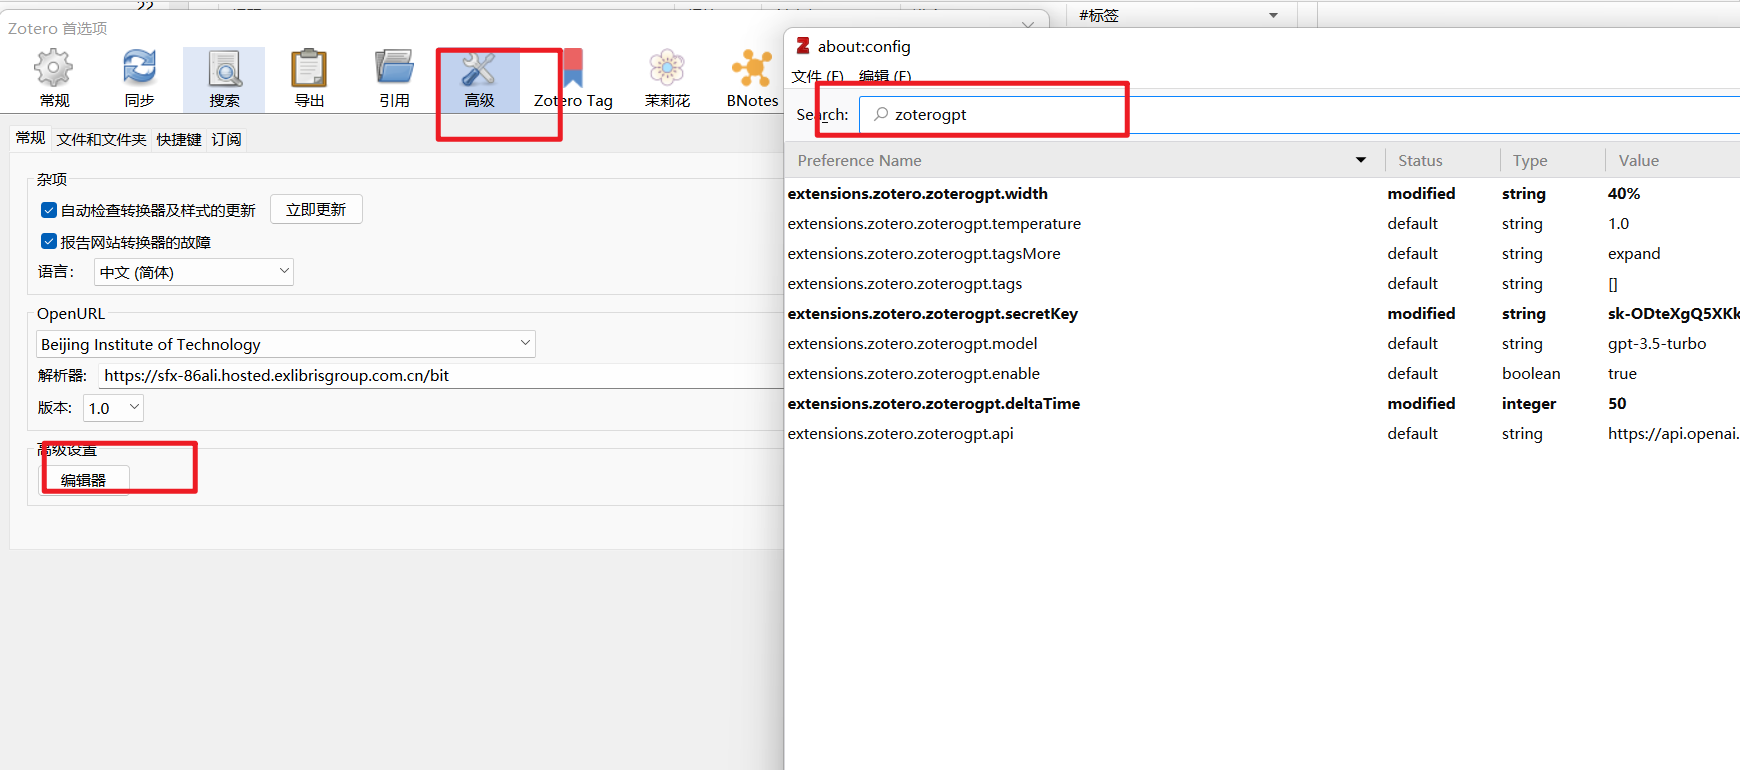Select the extensions.zotero.zoterogpt.width preference row
The width and height of the screenshot is (1740, 770).
click(1263, 193)
